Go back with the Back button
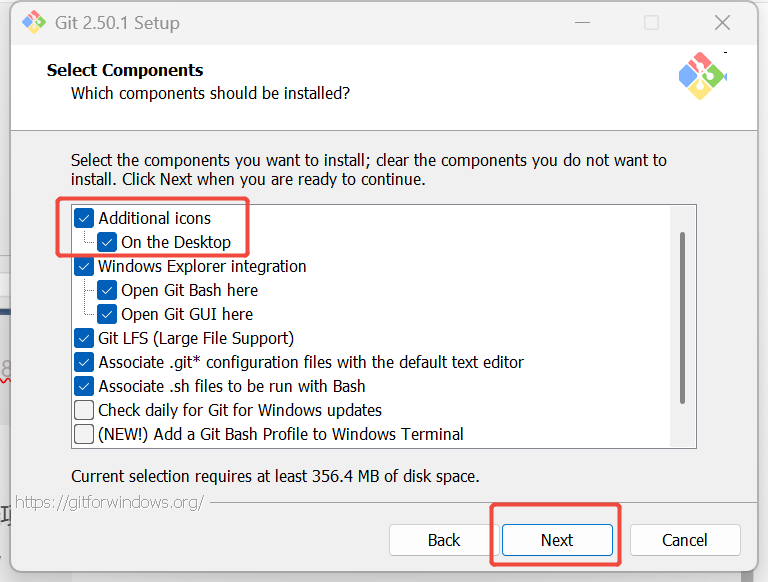Image resolution: width=768 pixels, height=582 pixels. click(444, 540)
